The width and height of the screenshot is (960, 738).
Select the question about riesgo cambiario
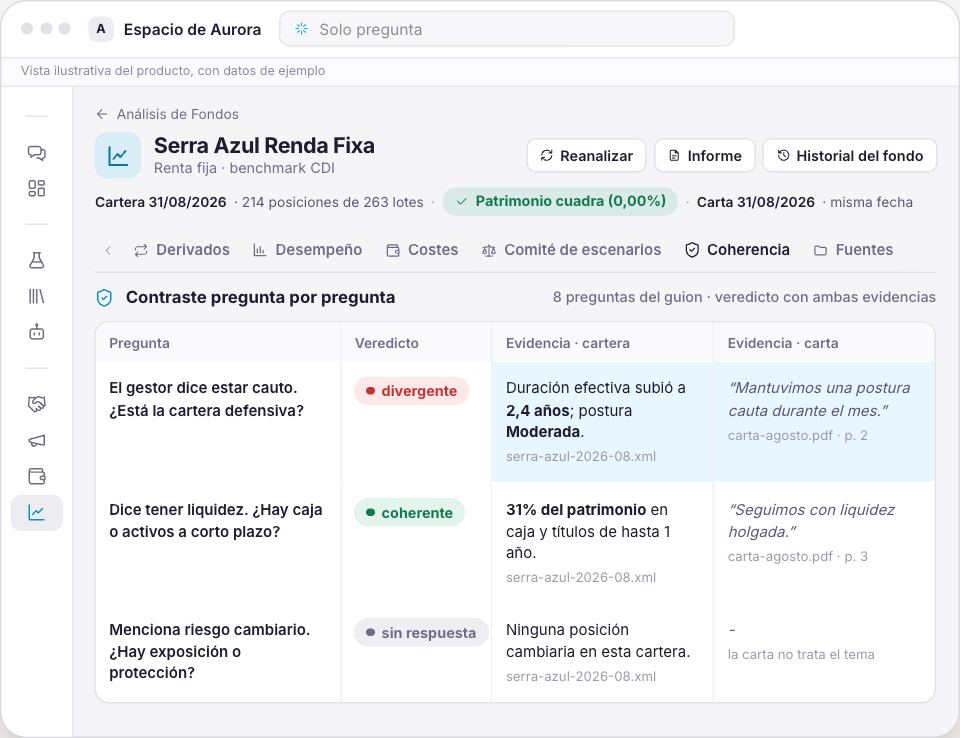coord(209,651)
